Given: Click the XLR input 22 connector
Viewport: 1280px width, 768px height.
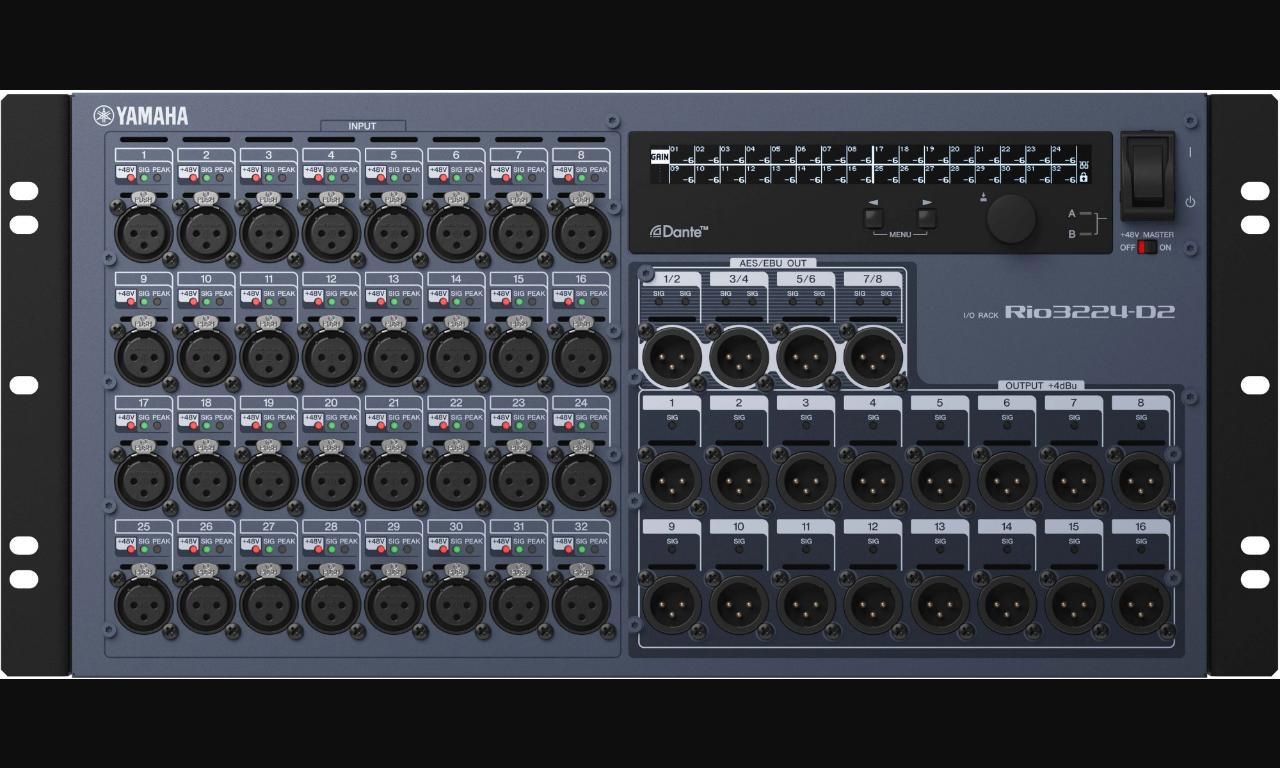Looking at the screenshot, I should tap(456, 481).
